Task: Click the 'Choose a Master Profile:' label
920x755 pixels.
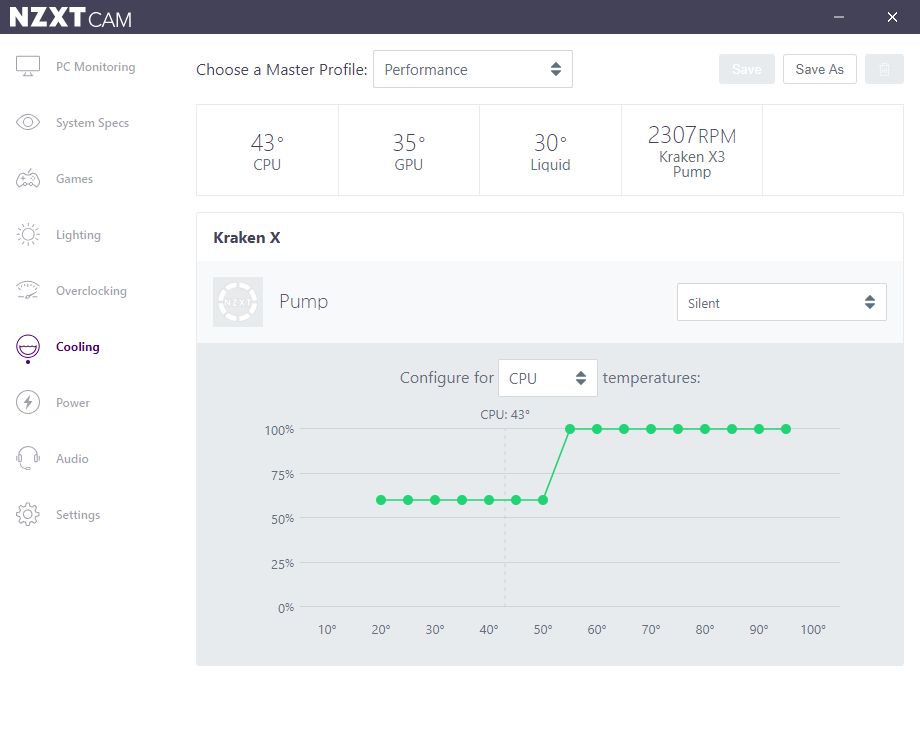Action: [x=282, y=69]
